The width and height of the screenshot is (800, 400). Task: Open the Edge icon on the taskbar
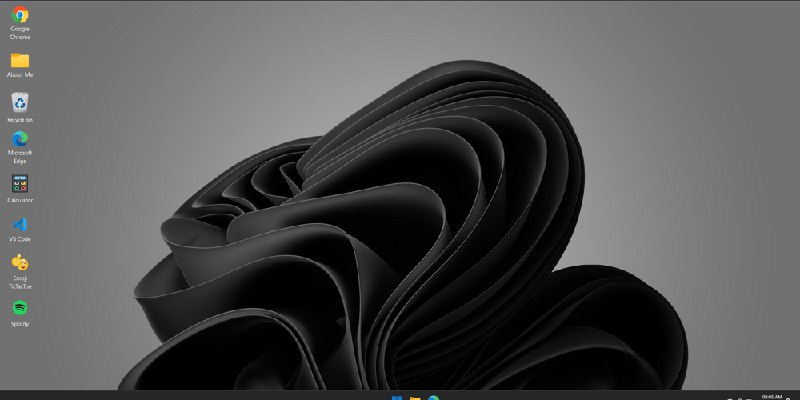433,397
